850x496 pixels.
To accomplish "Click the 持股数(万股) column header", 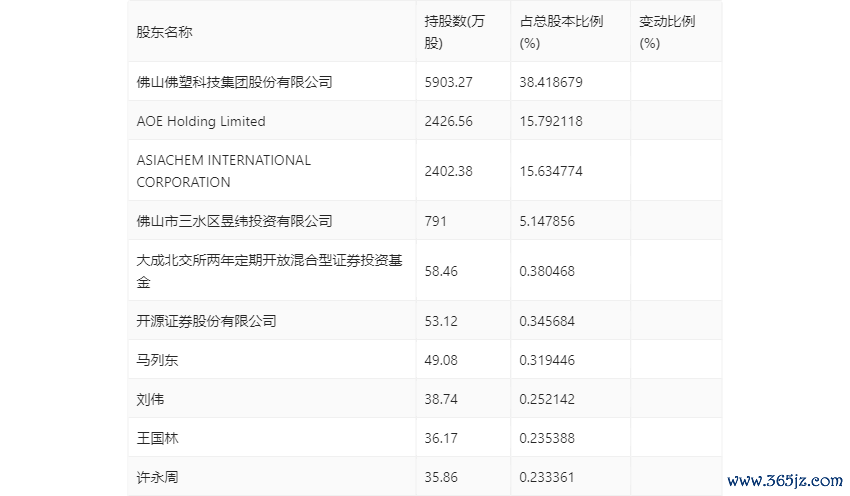I will point(454,32).
